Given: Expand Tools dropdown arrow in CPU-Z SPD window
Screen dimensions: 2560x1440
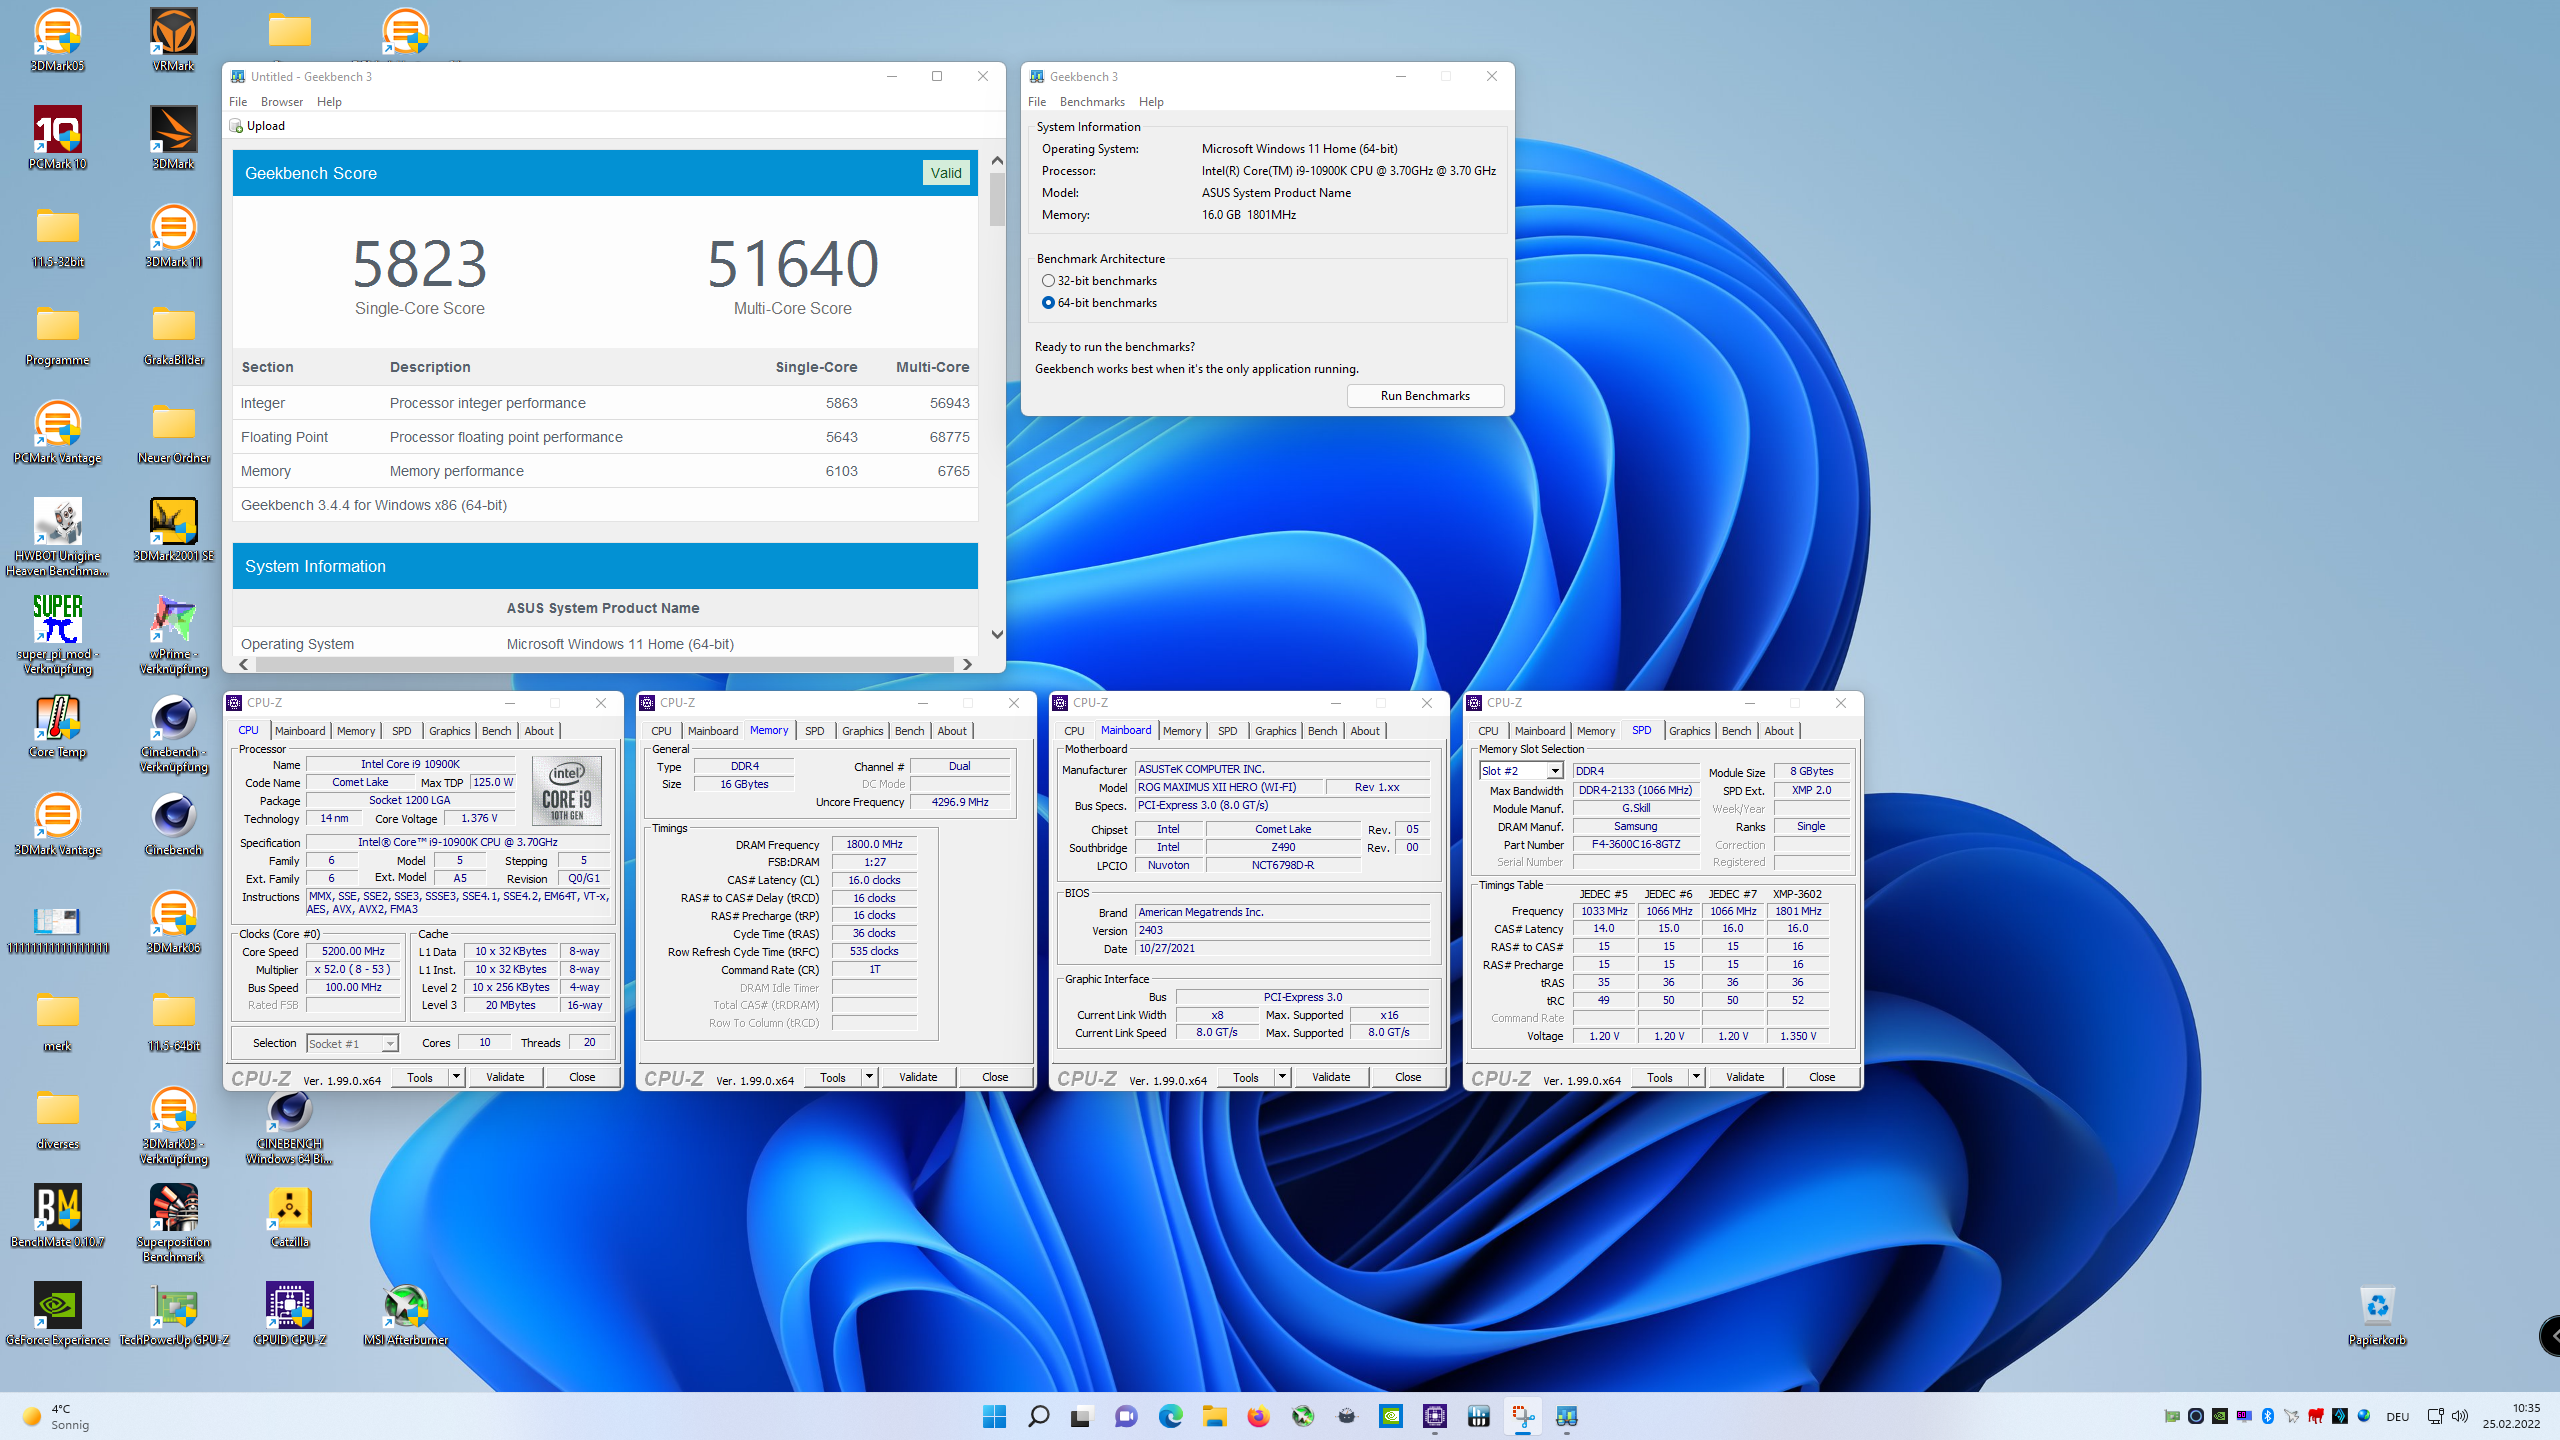Looking at the screenshot, I should (1696, 1077).
